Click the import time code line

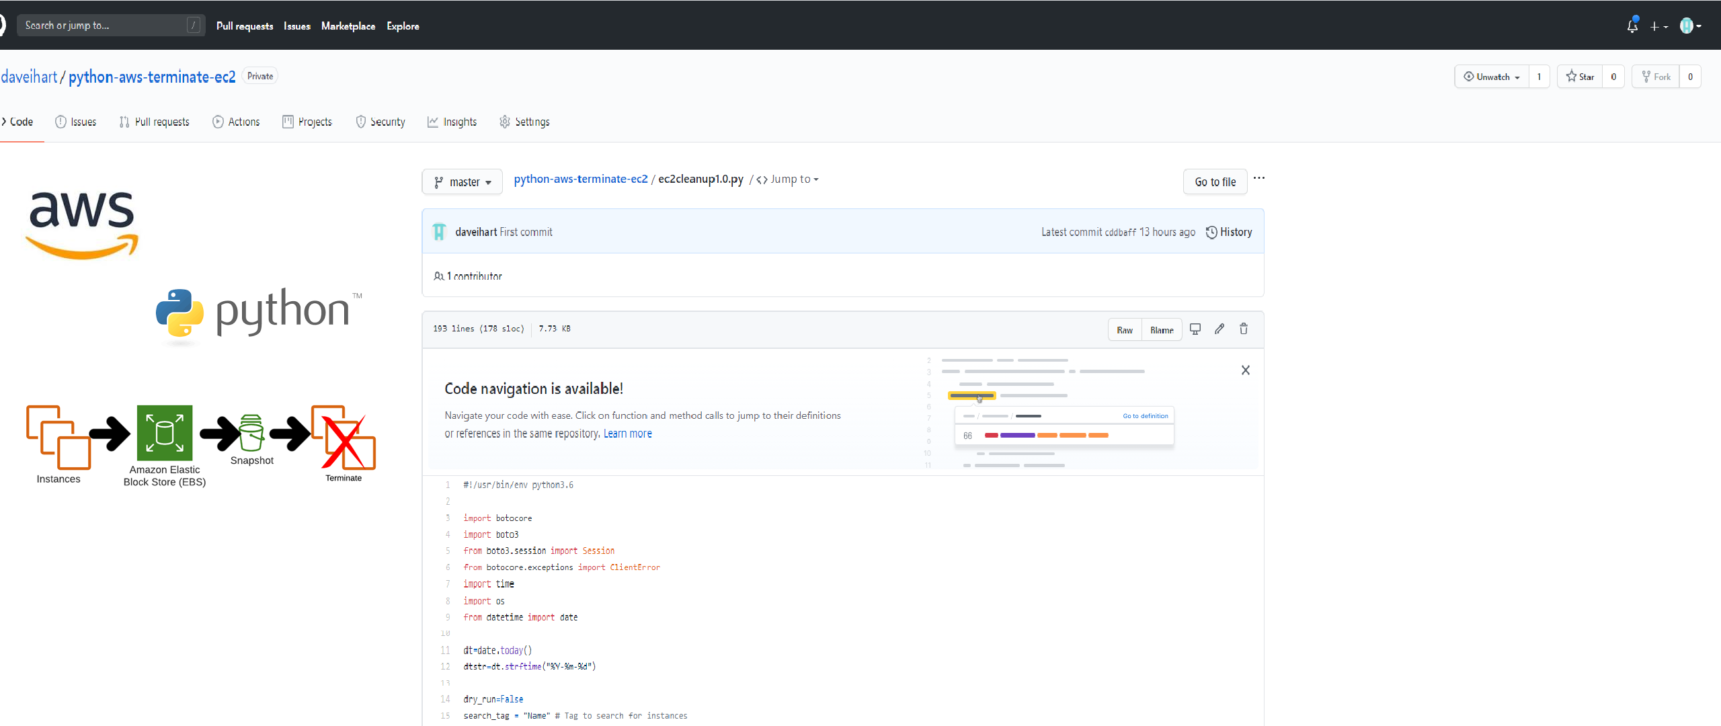[489, 584]
